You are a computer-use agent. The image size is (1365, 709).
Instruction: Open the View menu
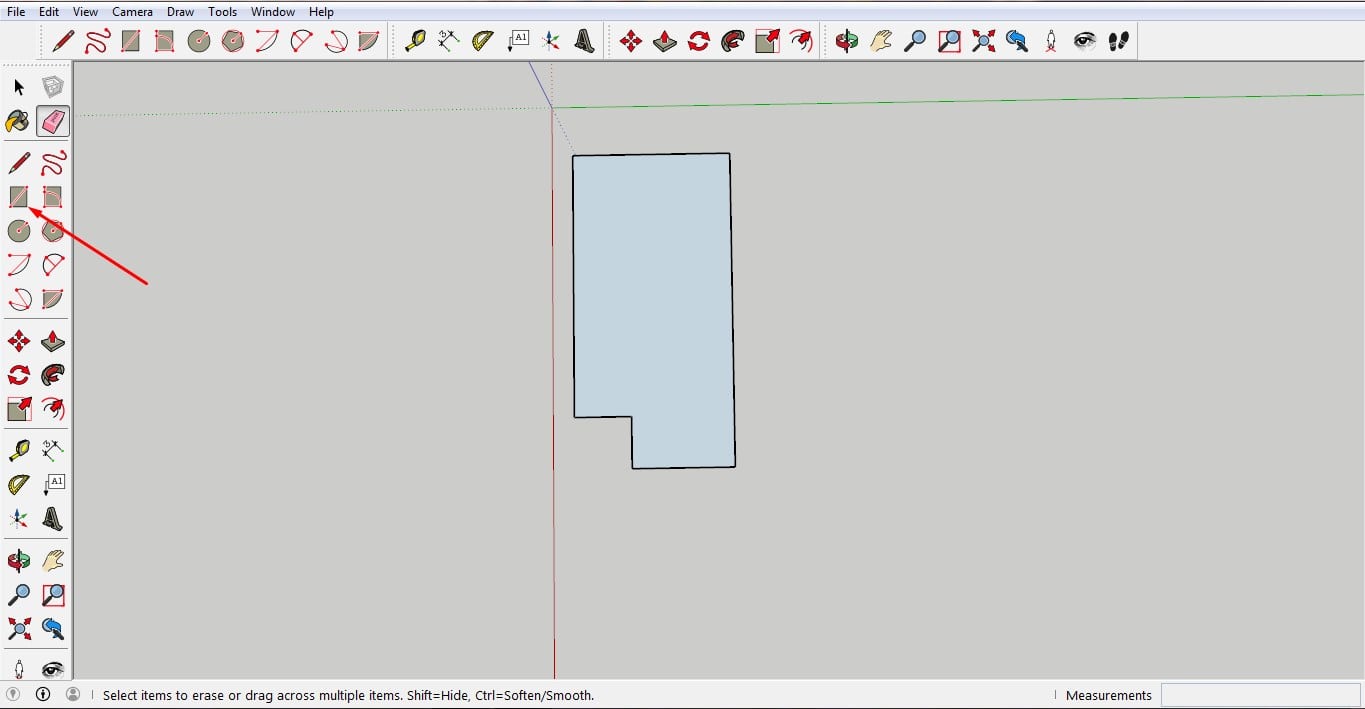pyautogui.click(x=86, y=12)
